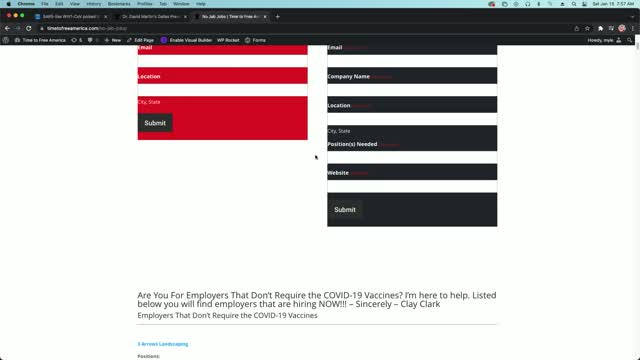Screen dimensions: 640x360
Task: Open the Apple menu
Action: pyautogui.click(x=9, y=4)
